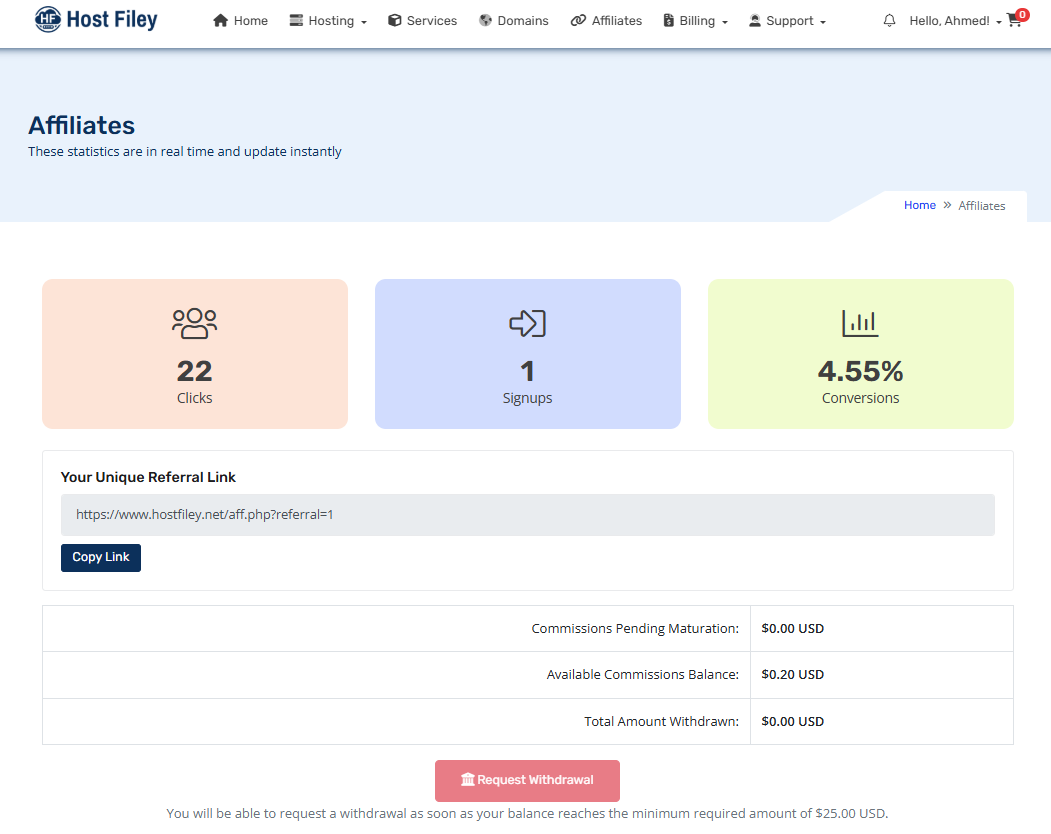Click the Clicks people group icon
Viewport: 1051px width, 834px height.
(194, 323)
